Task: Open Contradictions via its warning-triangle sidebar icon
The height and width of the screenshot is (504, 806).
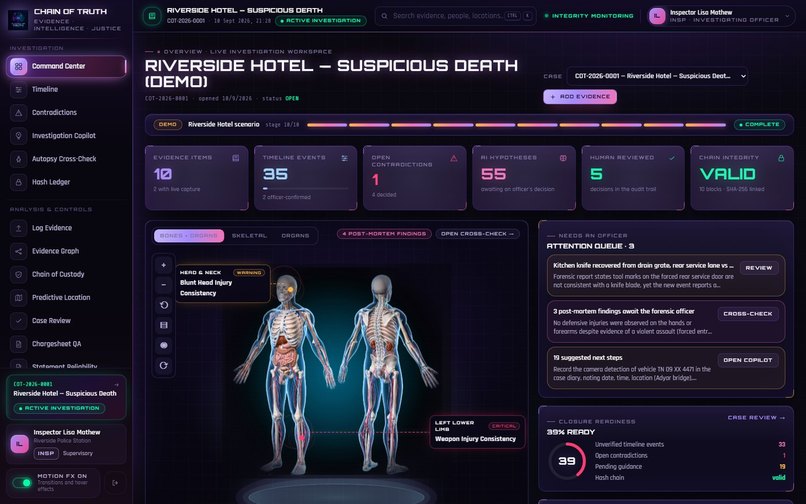Action: pos(19,113)
